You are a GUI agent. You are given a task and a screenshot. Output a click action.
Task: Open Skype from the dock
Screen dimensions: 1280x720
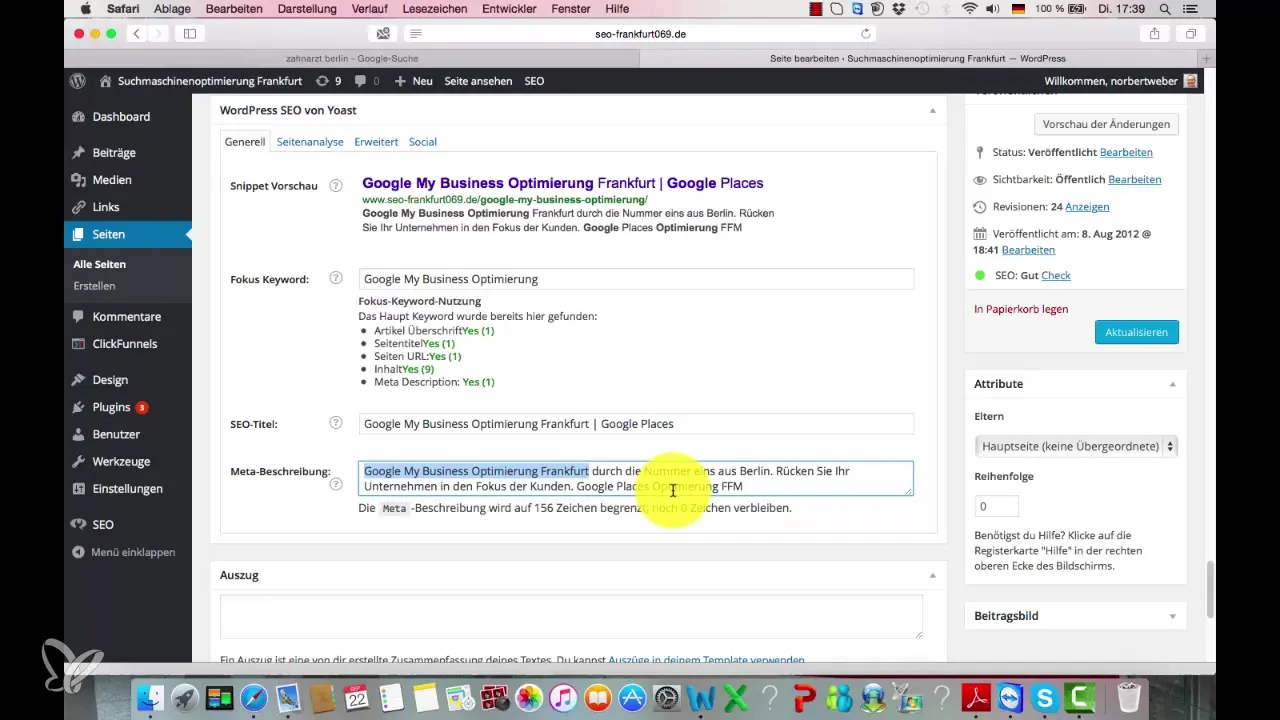[1046, 696]
